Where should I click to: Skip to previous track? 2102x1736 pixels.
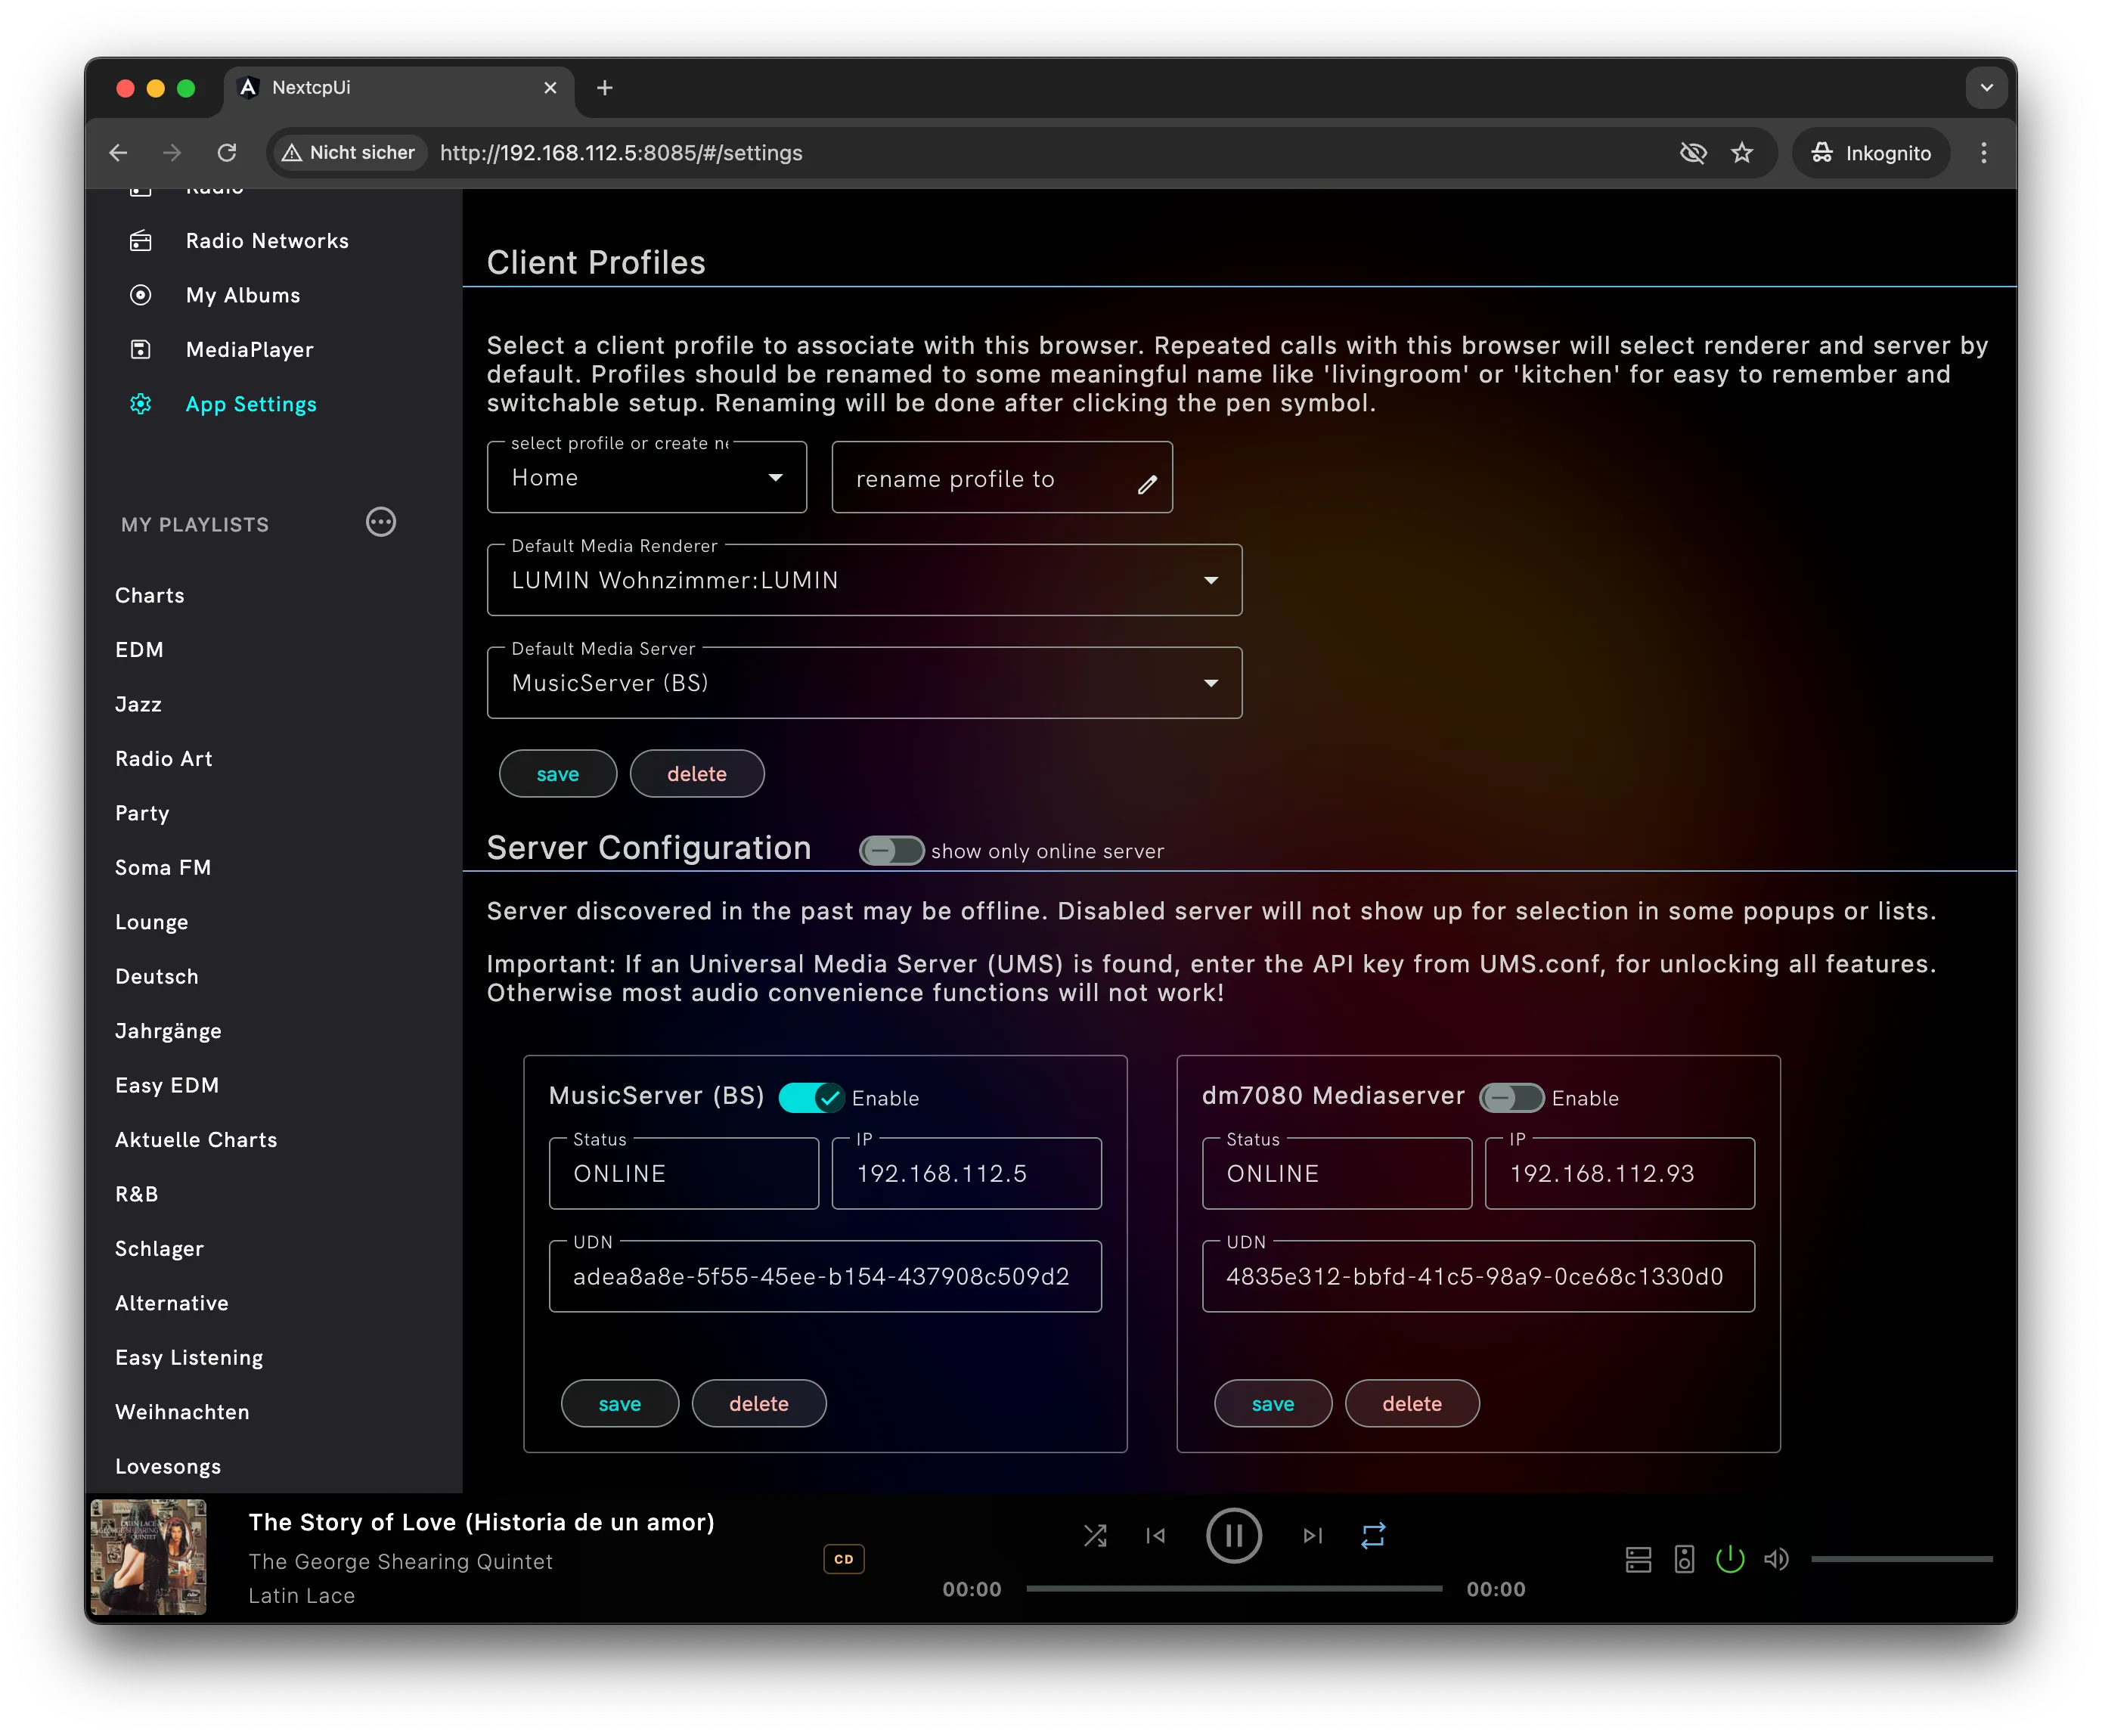(1155, 1536)
